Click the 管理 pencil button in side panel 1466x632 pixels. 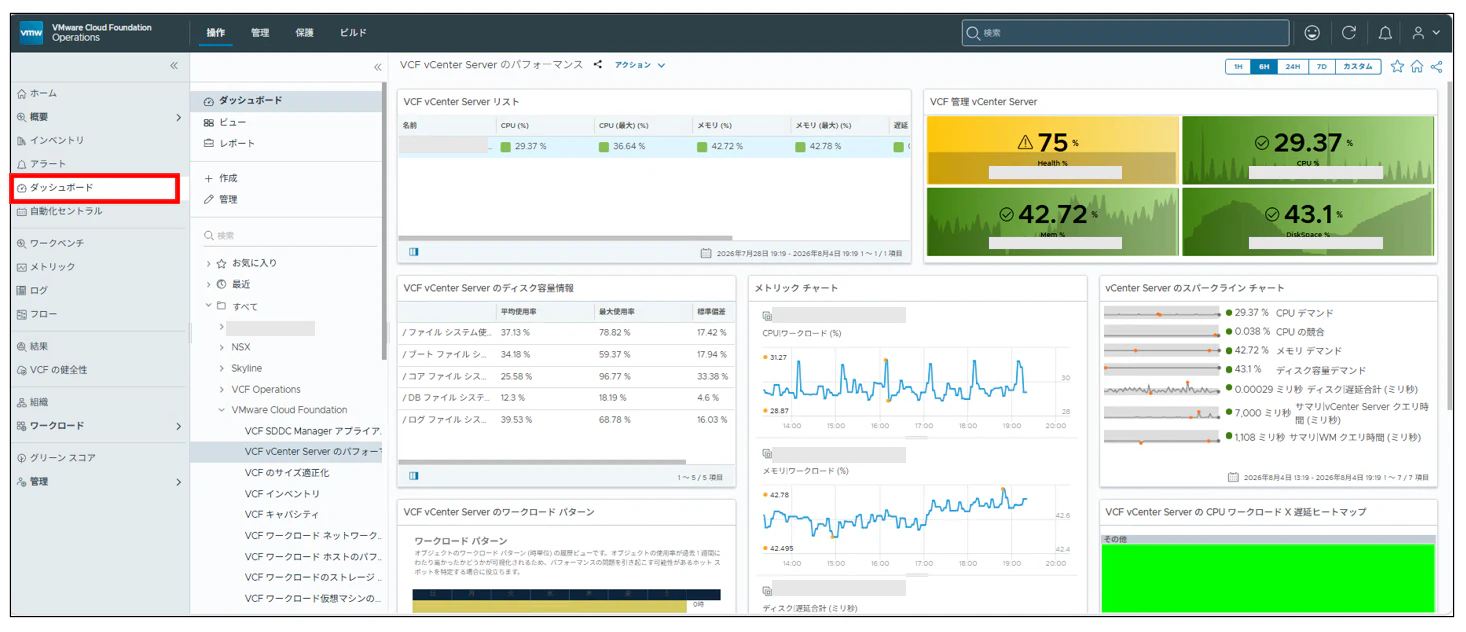221,199
